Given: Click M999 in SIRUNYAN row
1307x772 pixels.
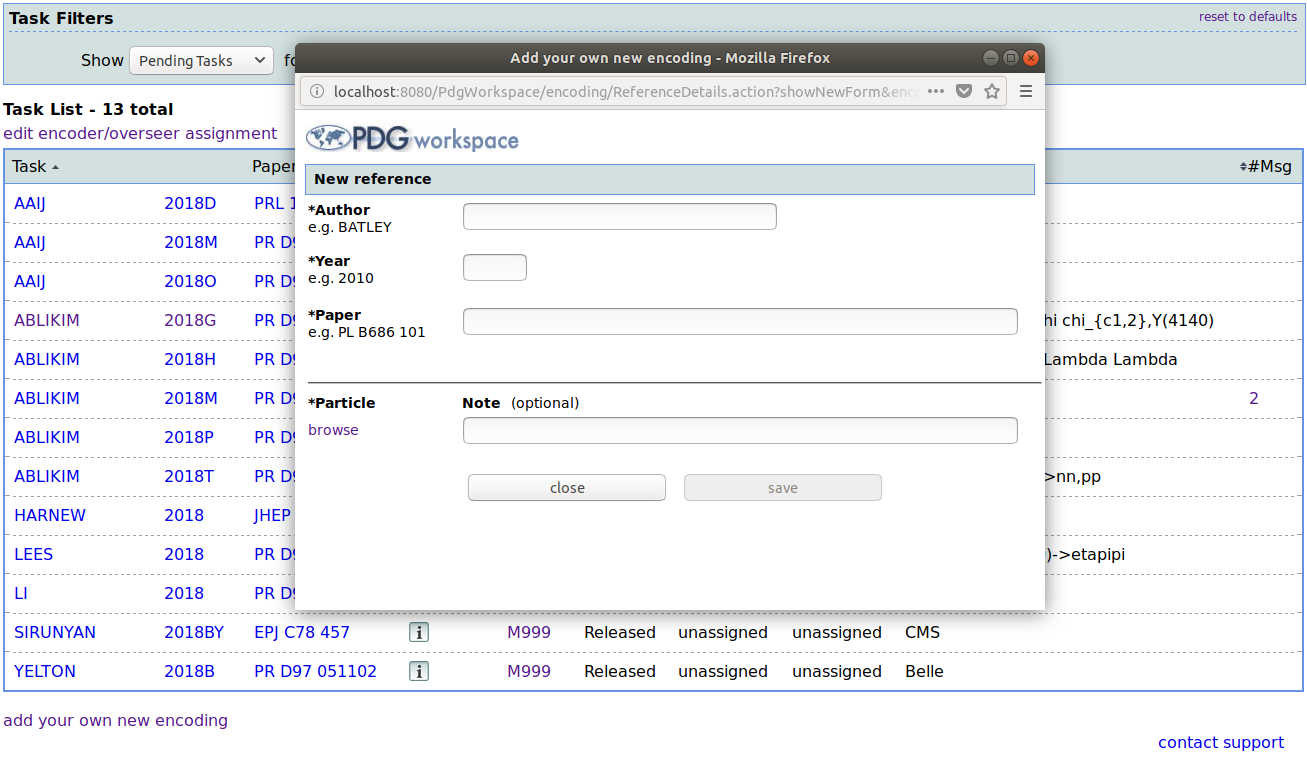Looking at the screenshot, I should (529, 632).
